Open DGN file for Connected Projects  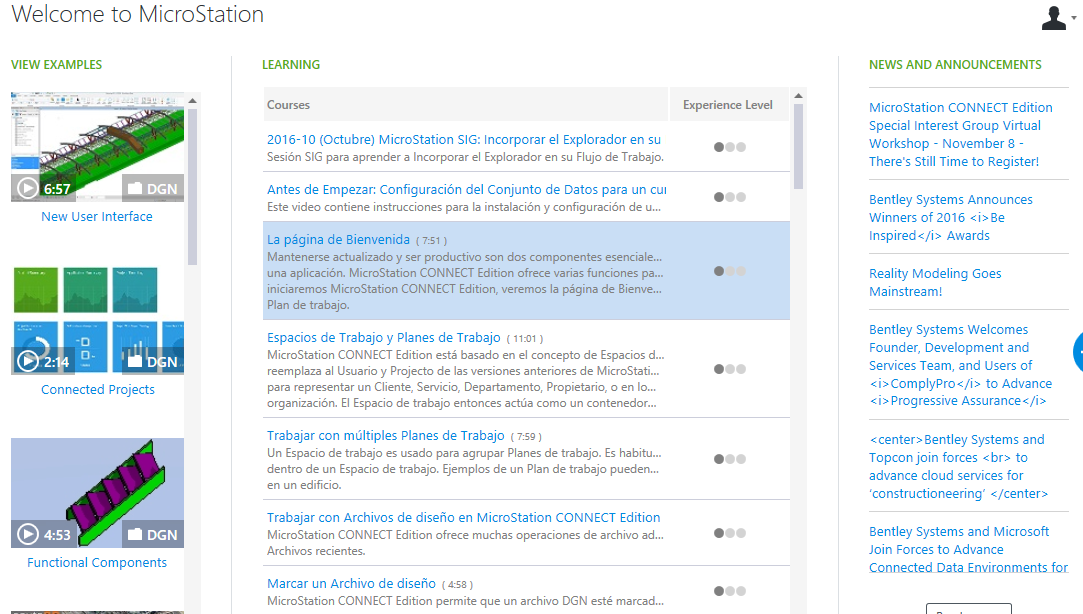[x=153, y=361]
